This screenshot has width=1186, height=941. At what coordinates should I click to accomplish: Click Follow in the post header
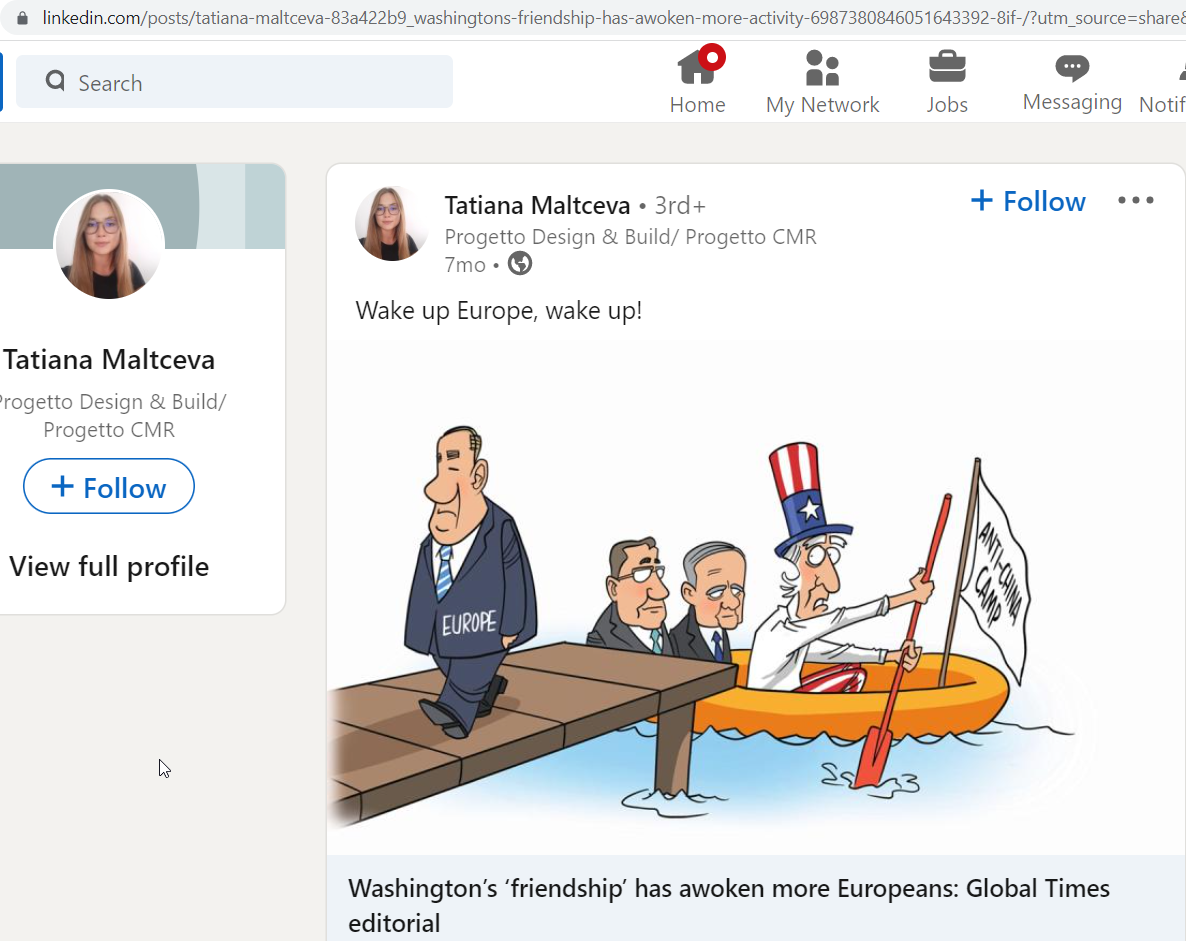[x=1028, y=201]
